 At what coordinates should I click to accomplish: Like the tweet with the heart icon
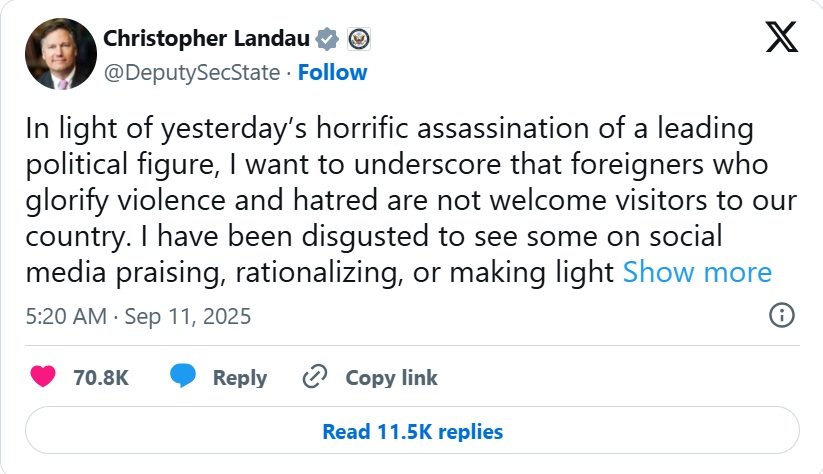tap(43, 377)
